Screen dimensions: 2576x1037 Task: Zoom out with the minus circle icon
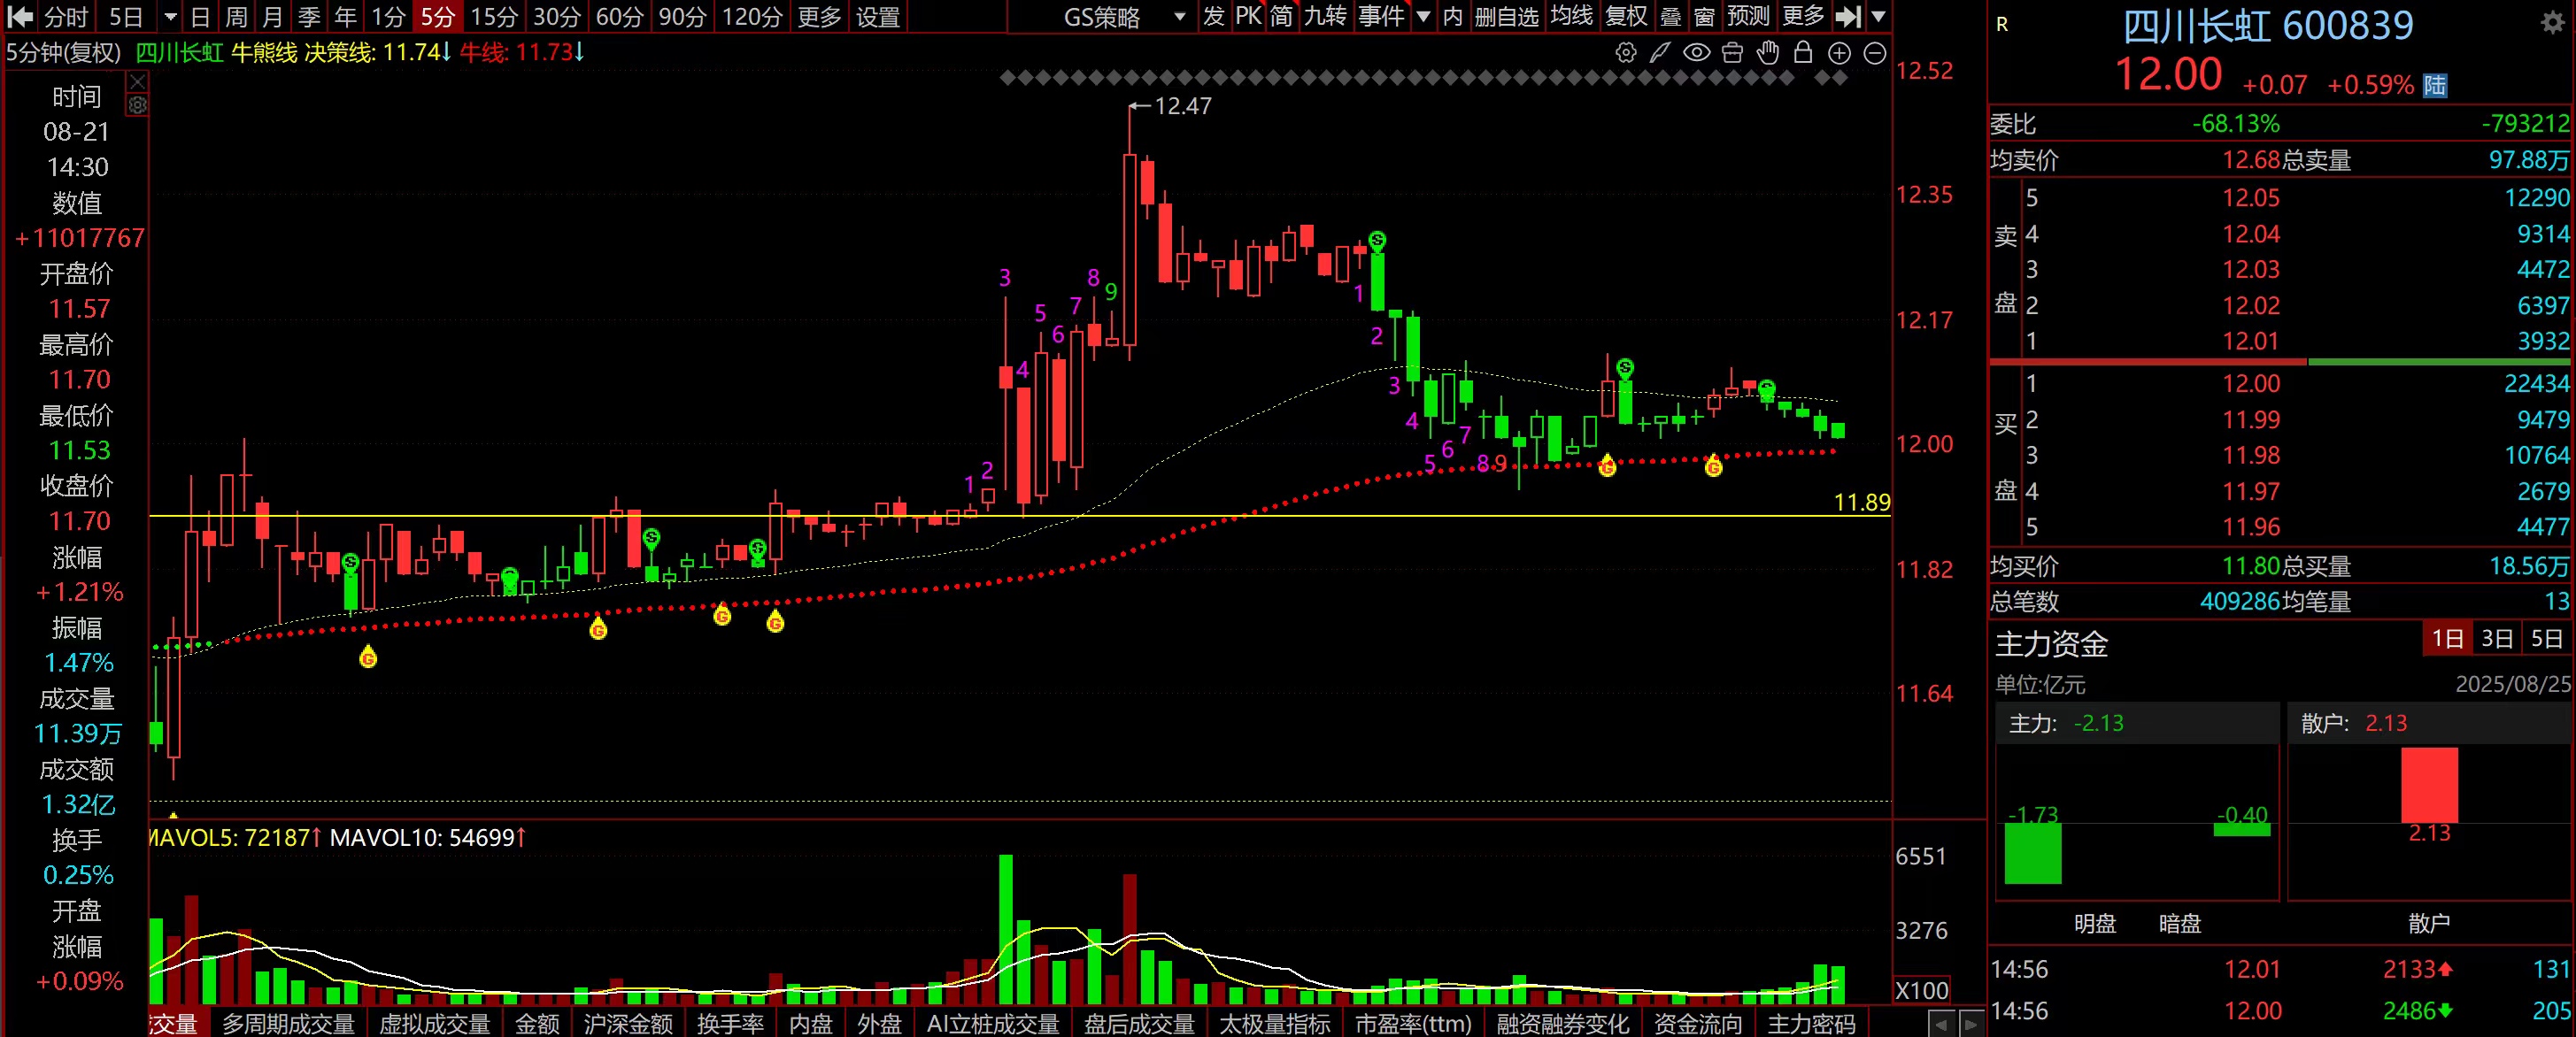pyautogui.click(x=1875, y=53)
